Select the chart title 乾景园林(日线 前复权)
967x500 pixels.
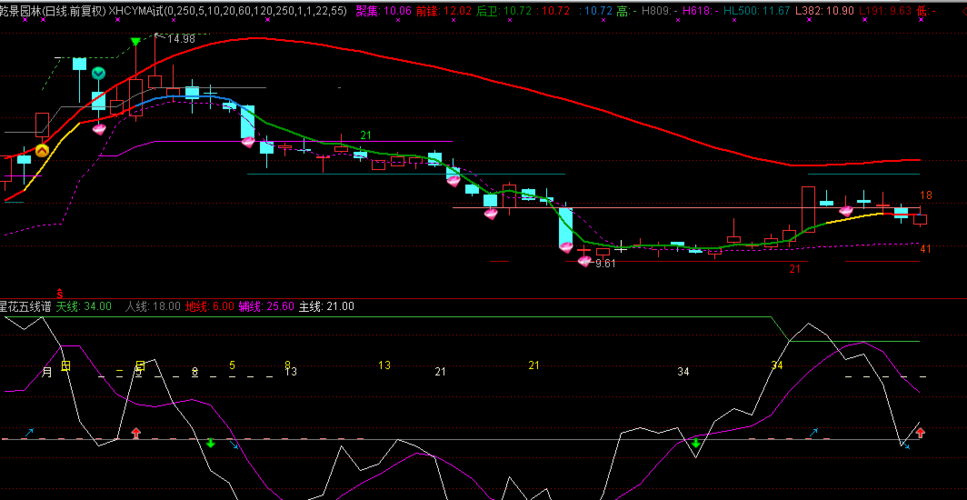[52, 10]
